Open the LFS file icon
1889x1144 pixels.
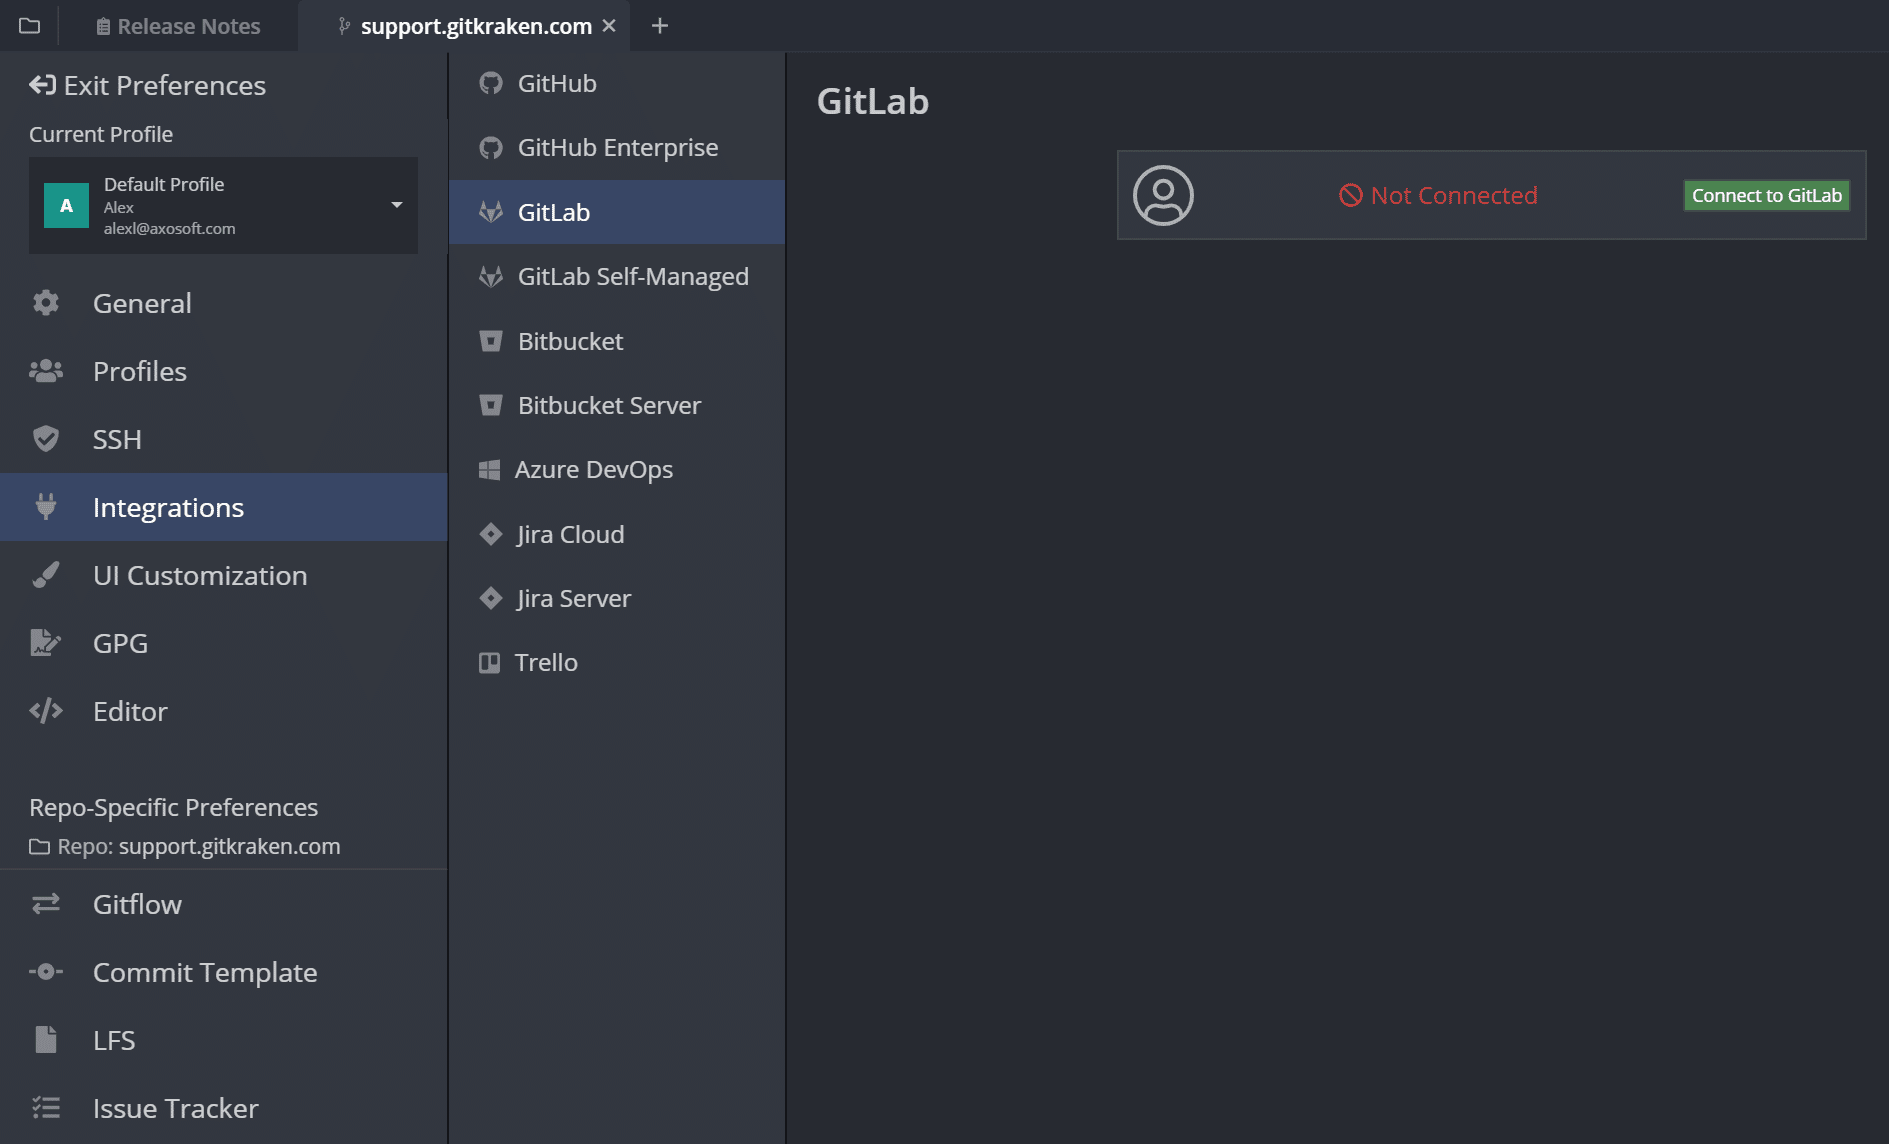coord(46,1040)
